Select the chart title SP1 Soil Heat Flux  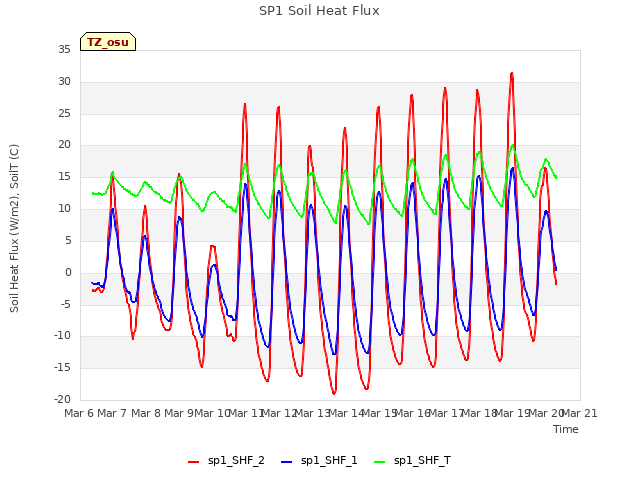319,11
